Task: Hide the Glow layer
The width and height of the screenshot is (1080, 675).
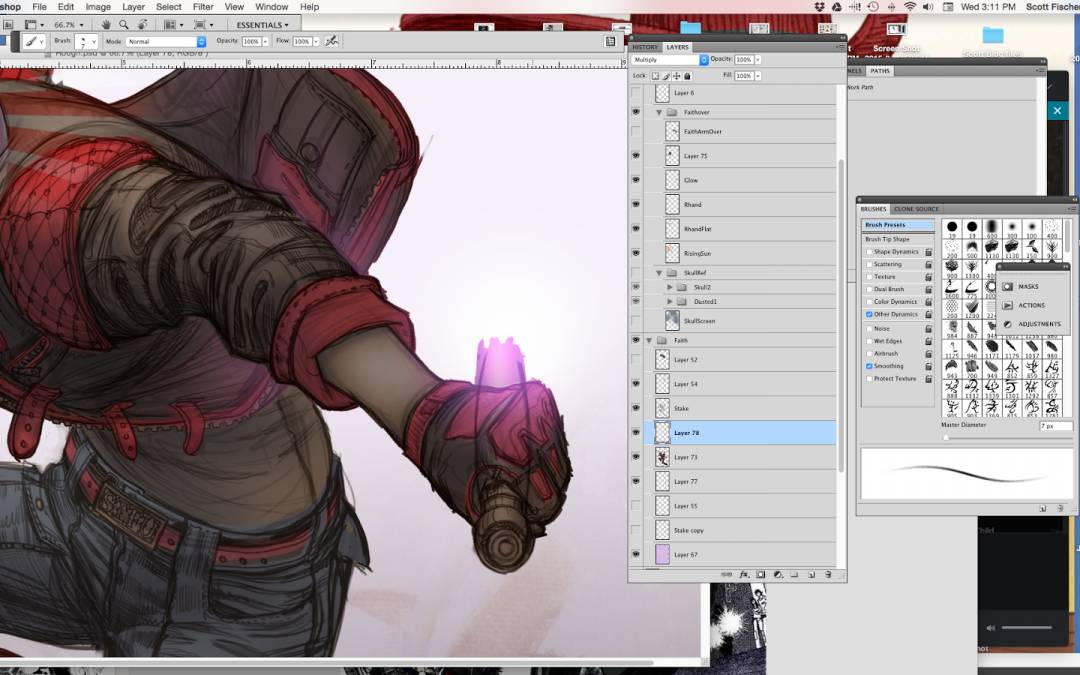Action: (x=636, y=180)
